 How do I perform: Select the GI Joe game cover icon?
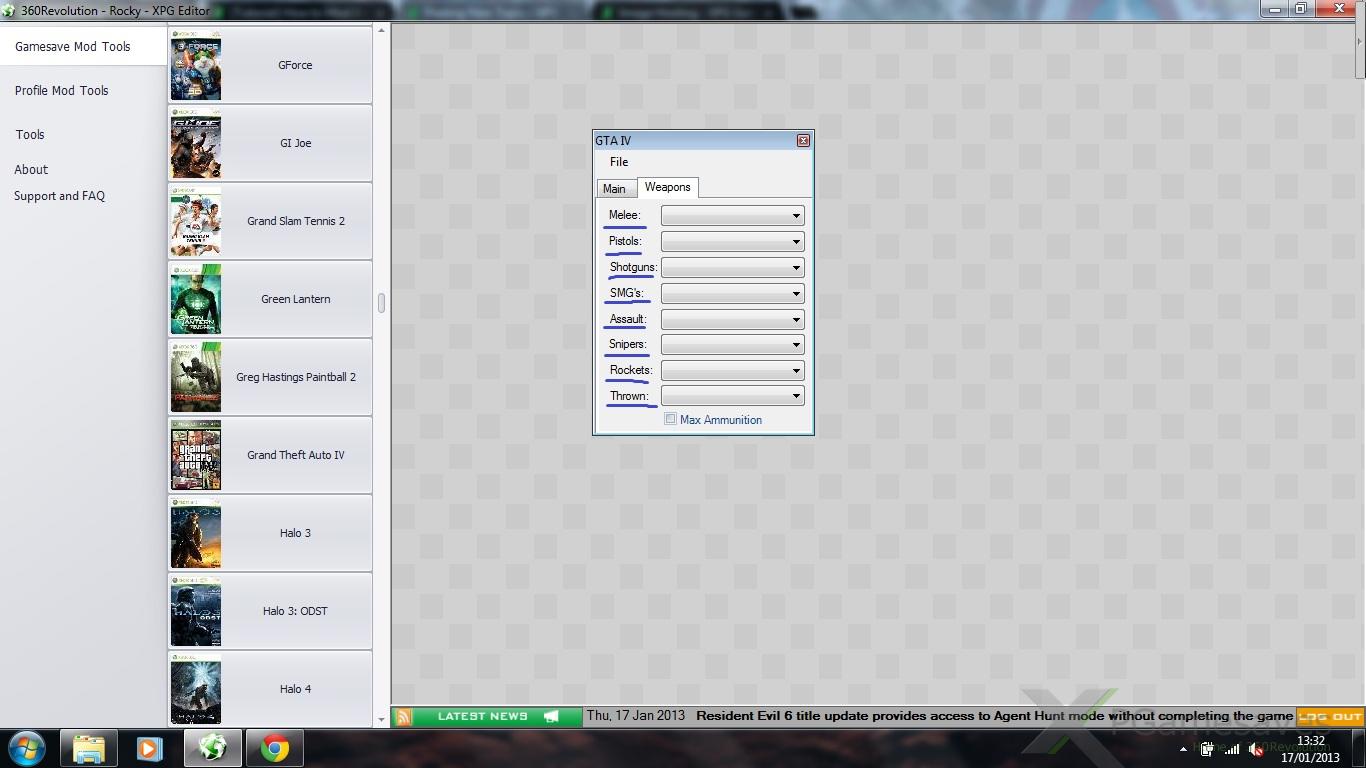point(196,144)
